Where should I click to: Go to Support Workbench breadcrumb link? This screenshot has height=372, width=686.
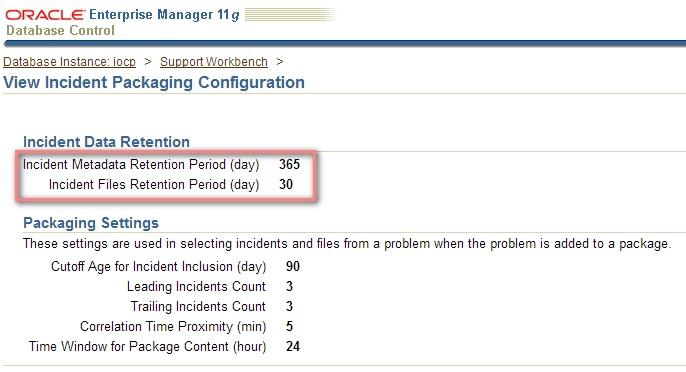click(214, 62)
